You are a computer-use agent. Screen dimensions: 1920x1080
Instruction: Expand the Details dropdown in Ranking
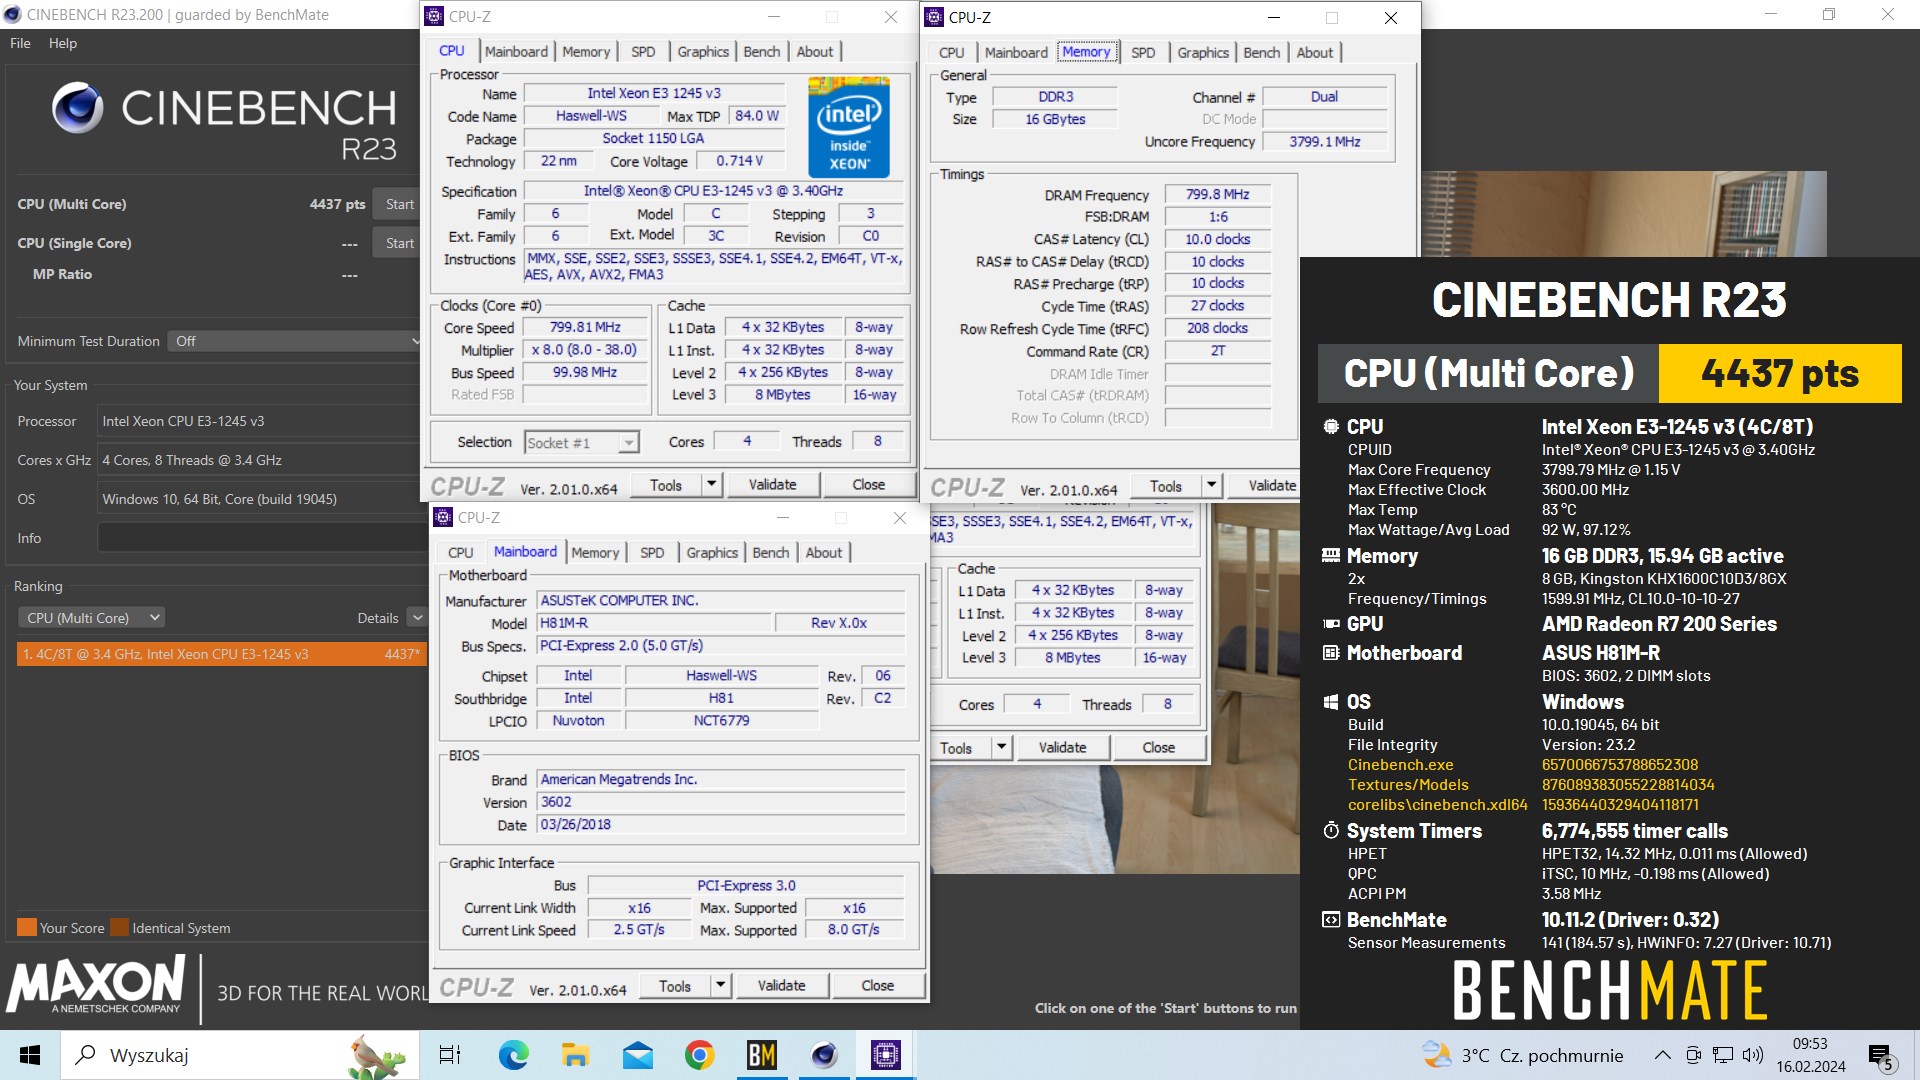tap(417, 618)
